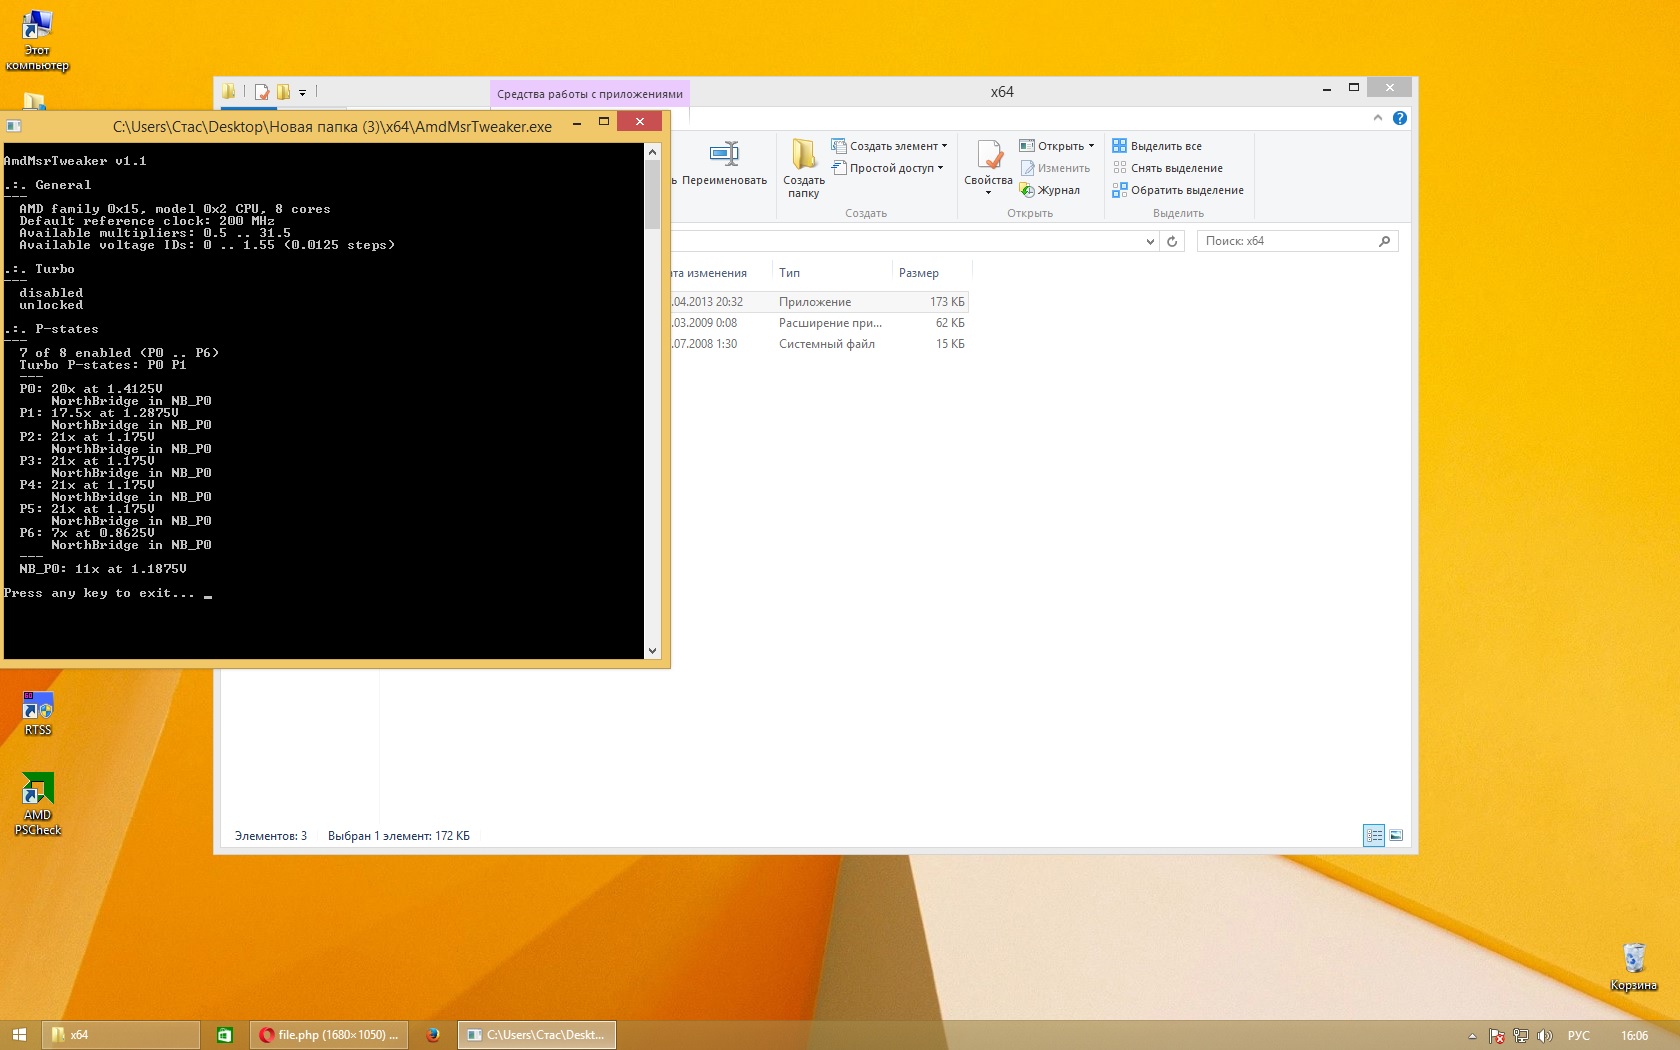This screenshot has width=1680, height=1050.
Task: Expand the Свойства dropdown arrow
Action: pos(988,193)
